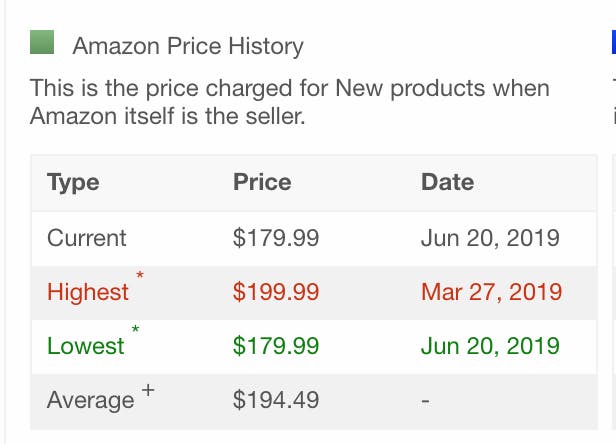Click the Date column header
The width and height of the screenshot is (616, 444).
pyautogui.click(x=447, y=182)
